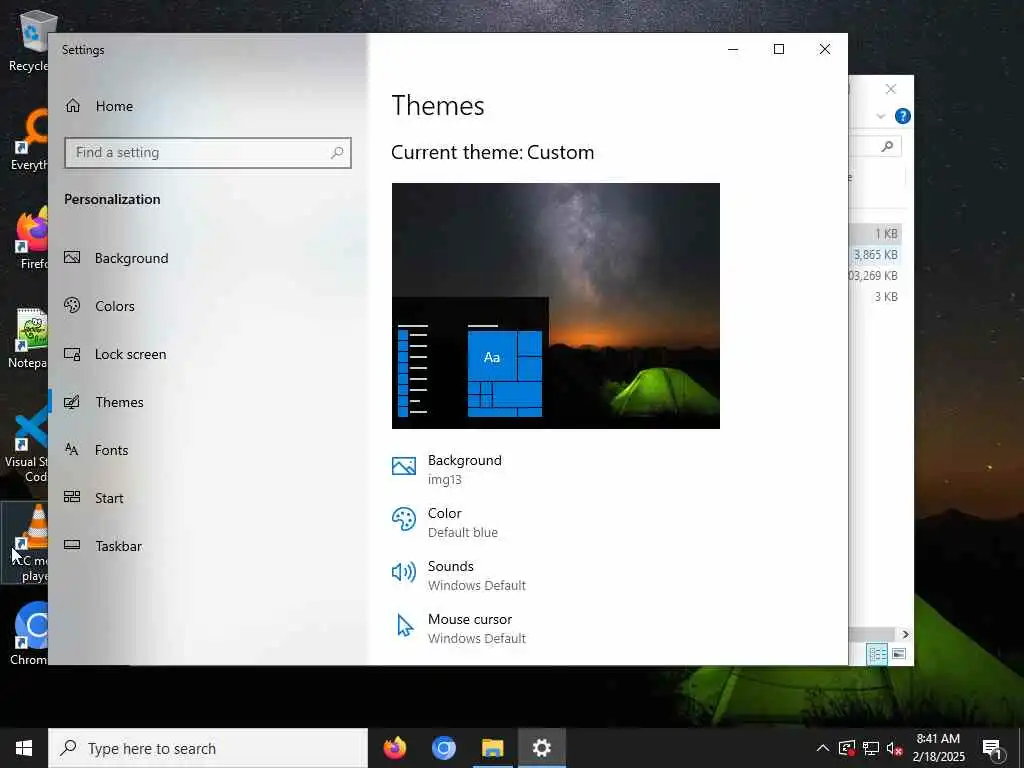Click the Themes brush icon in sidebar
Viewport: 1024px width, 768px height.
pyautogui.click(x=72, y=402)
